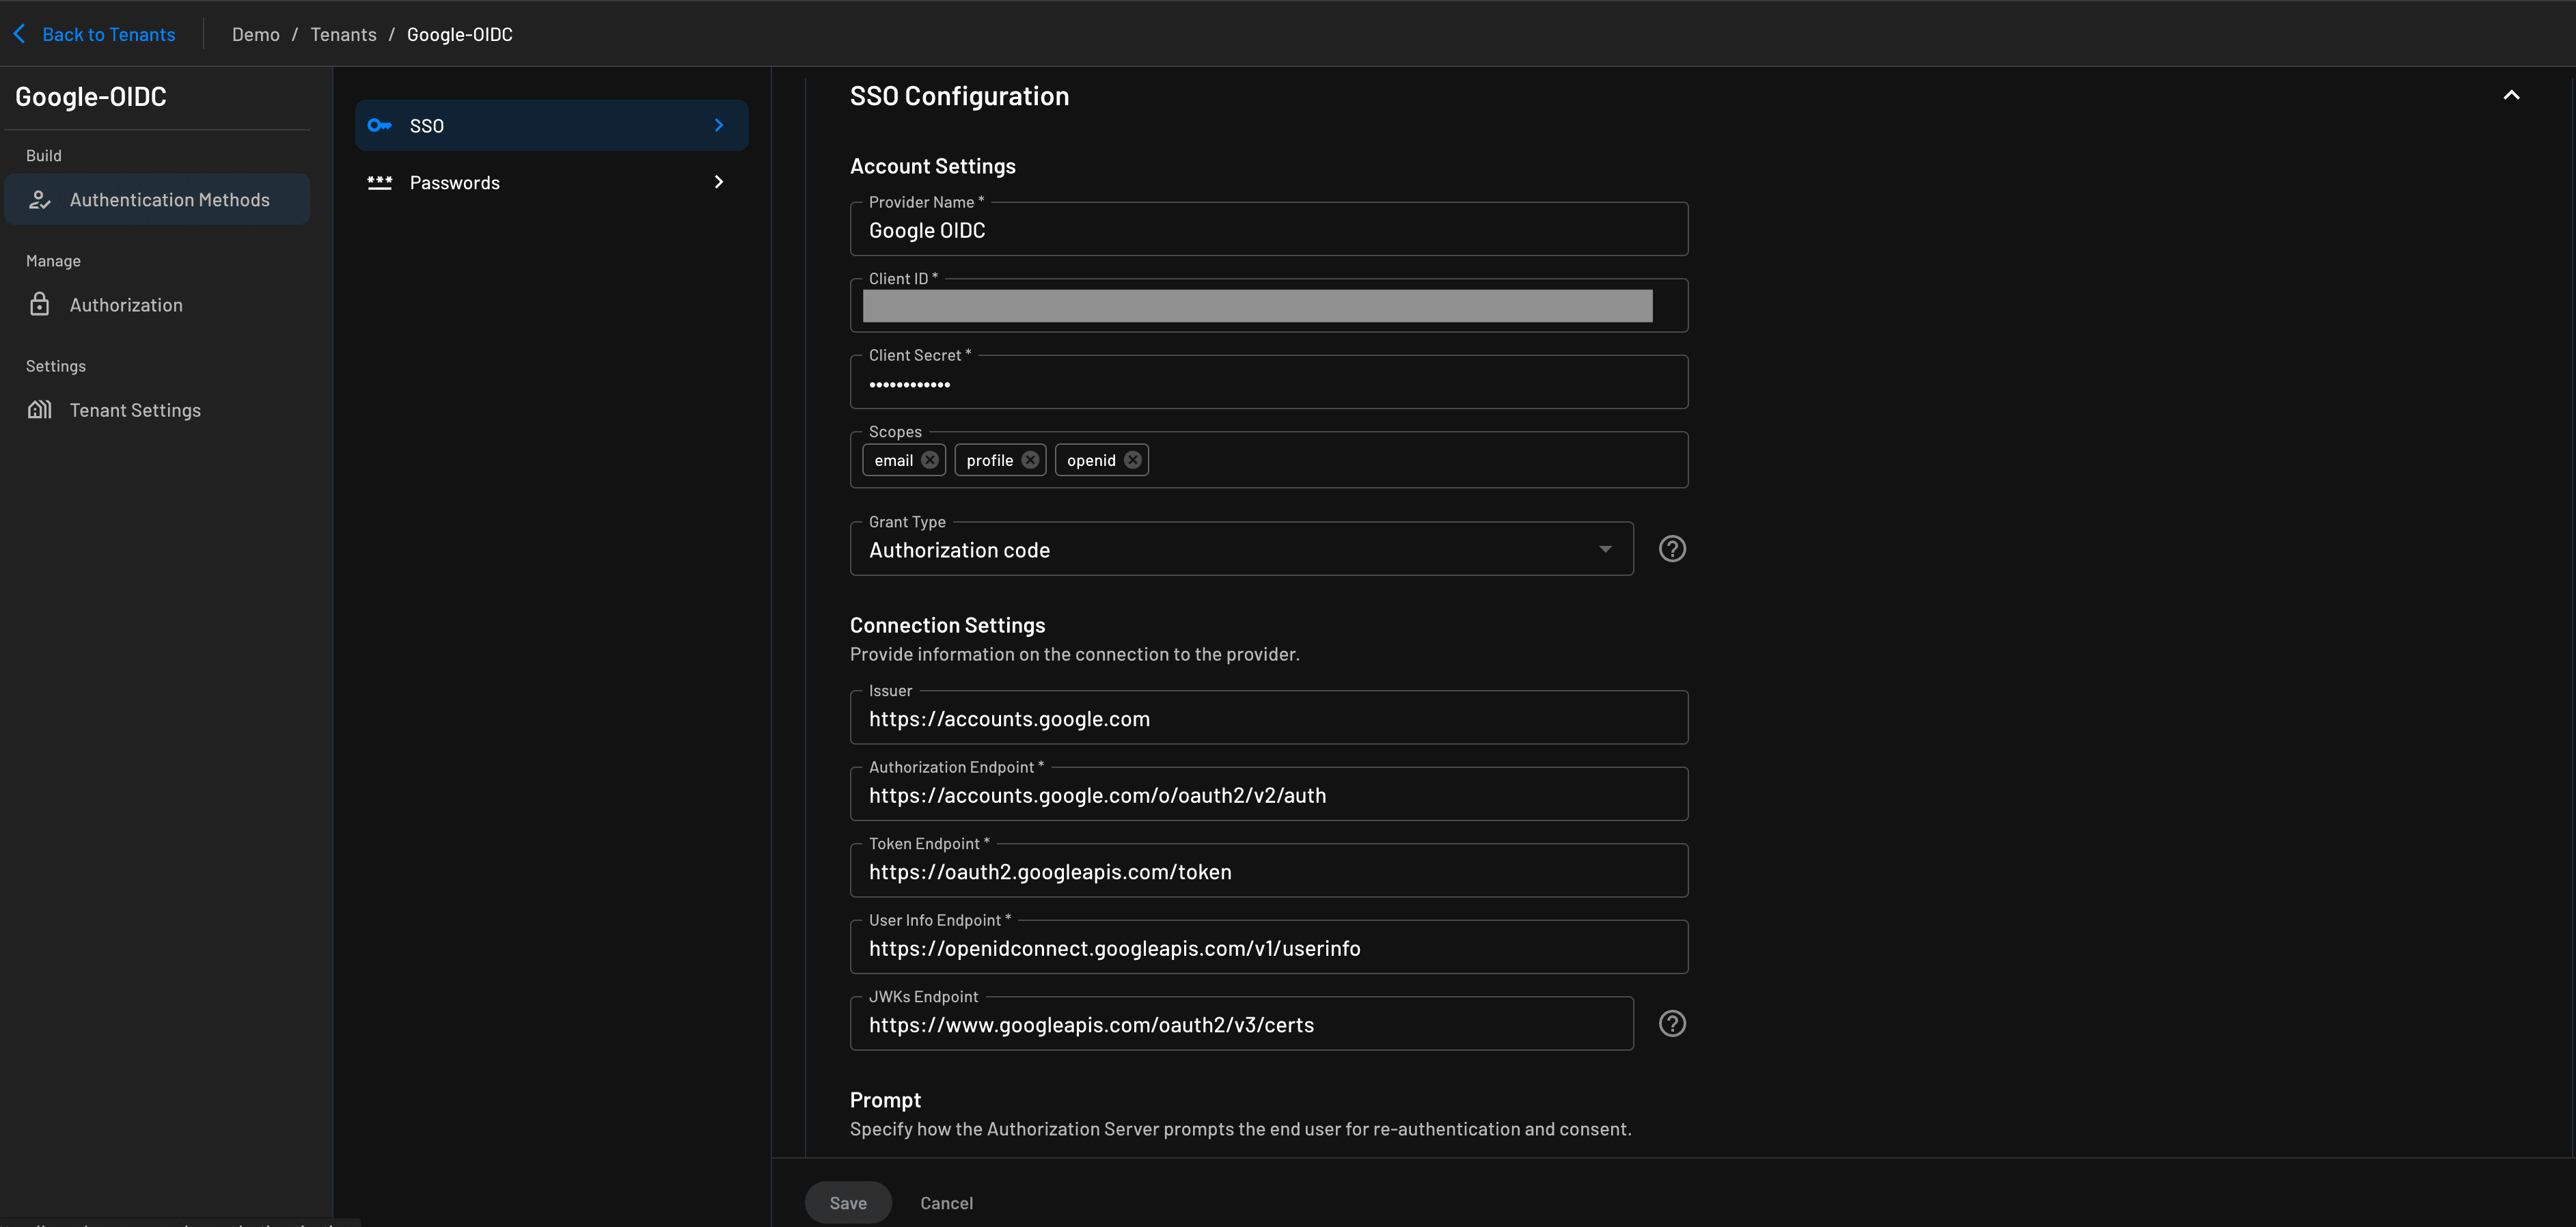The width and height of the screenshot is (2576, 1227).
Task: Click the Cancel button
Action: pos(946,1203)
